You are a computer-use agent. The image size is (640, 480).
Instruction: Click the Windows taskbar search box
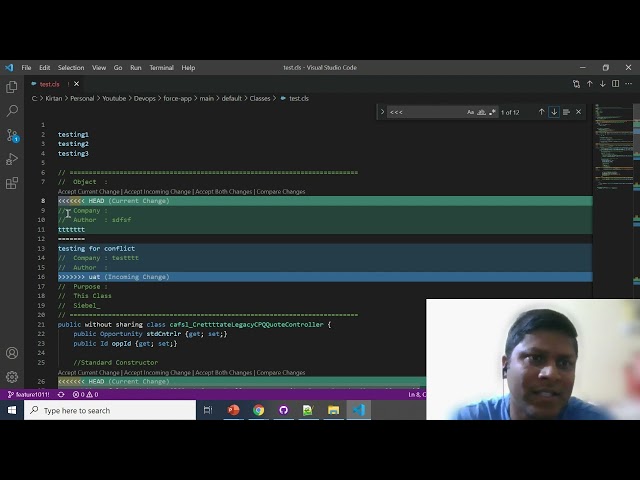pos(110,410)
